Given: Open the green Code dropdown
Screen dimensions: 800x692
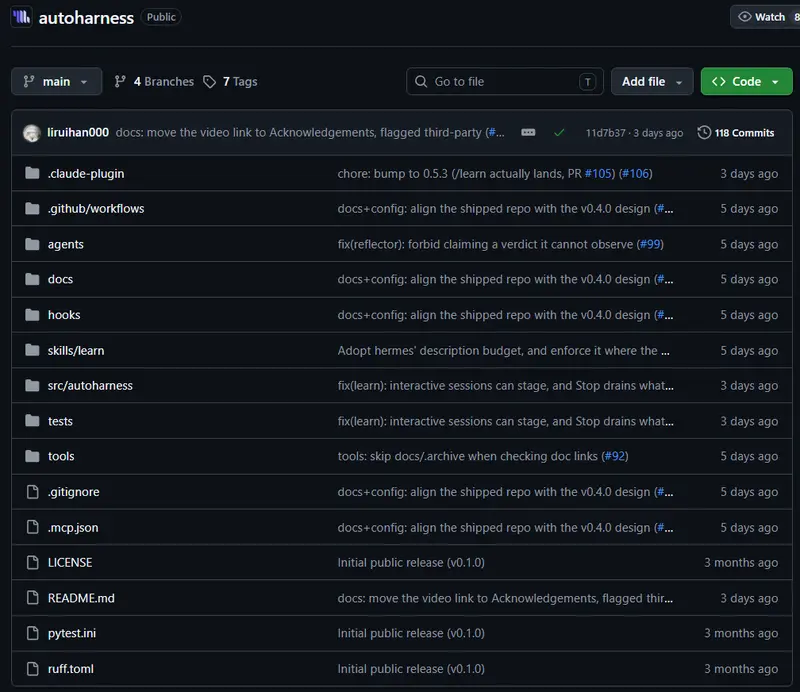Looking at the screenshot, I should [x=746, y=82].
